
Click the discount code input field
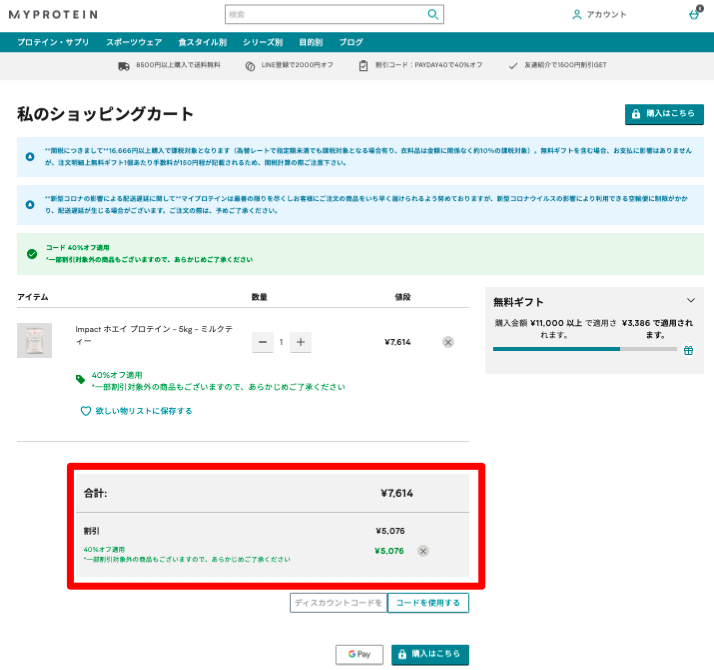(338, 603)
